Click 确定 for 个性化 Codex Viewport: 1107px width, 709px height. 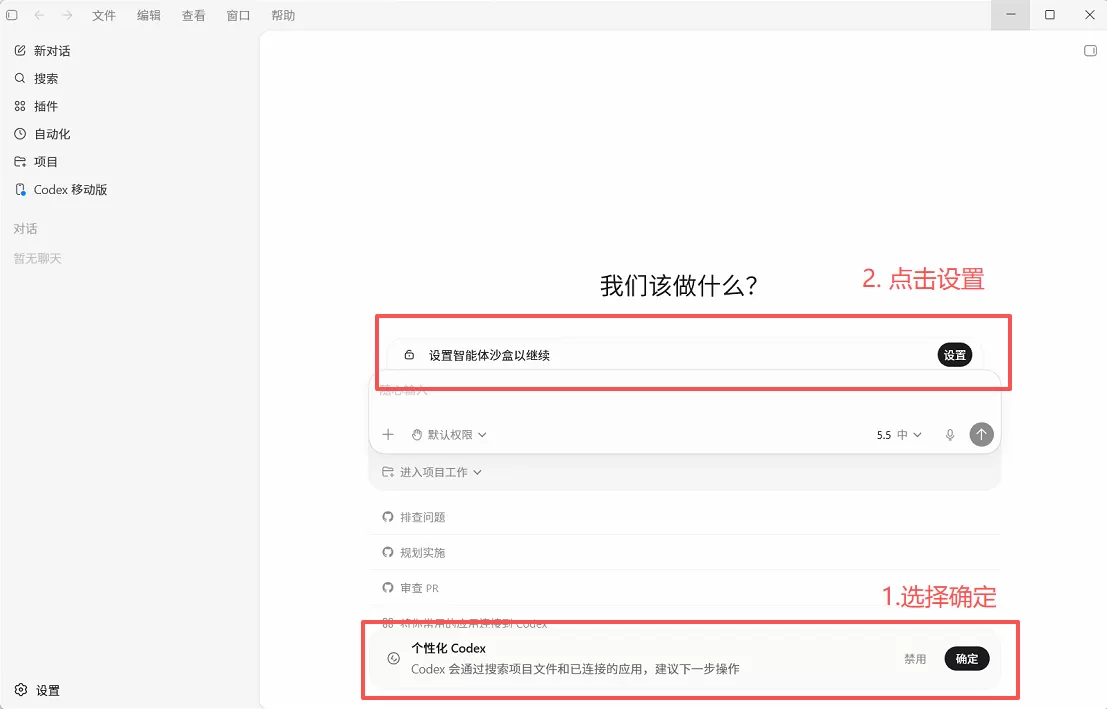coord(967,659)
